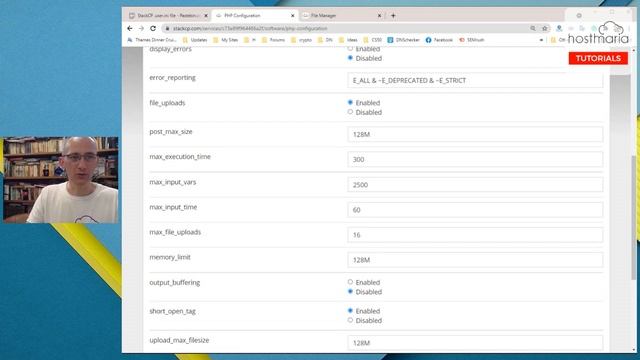The image size is (640, 360).
Task: Click the short_open_tag setting label
Action: tap(172, 311)
